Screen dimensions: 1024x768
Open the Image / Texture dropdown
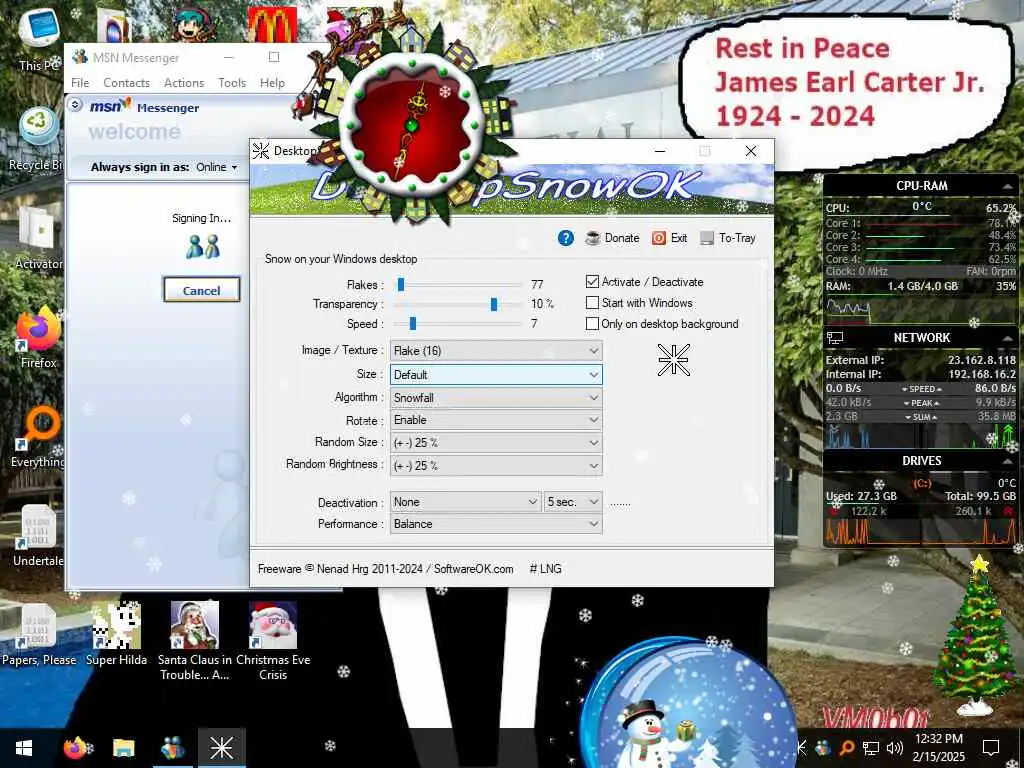tap(496, 351)
